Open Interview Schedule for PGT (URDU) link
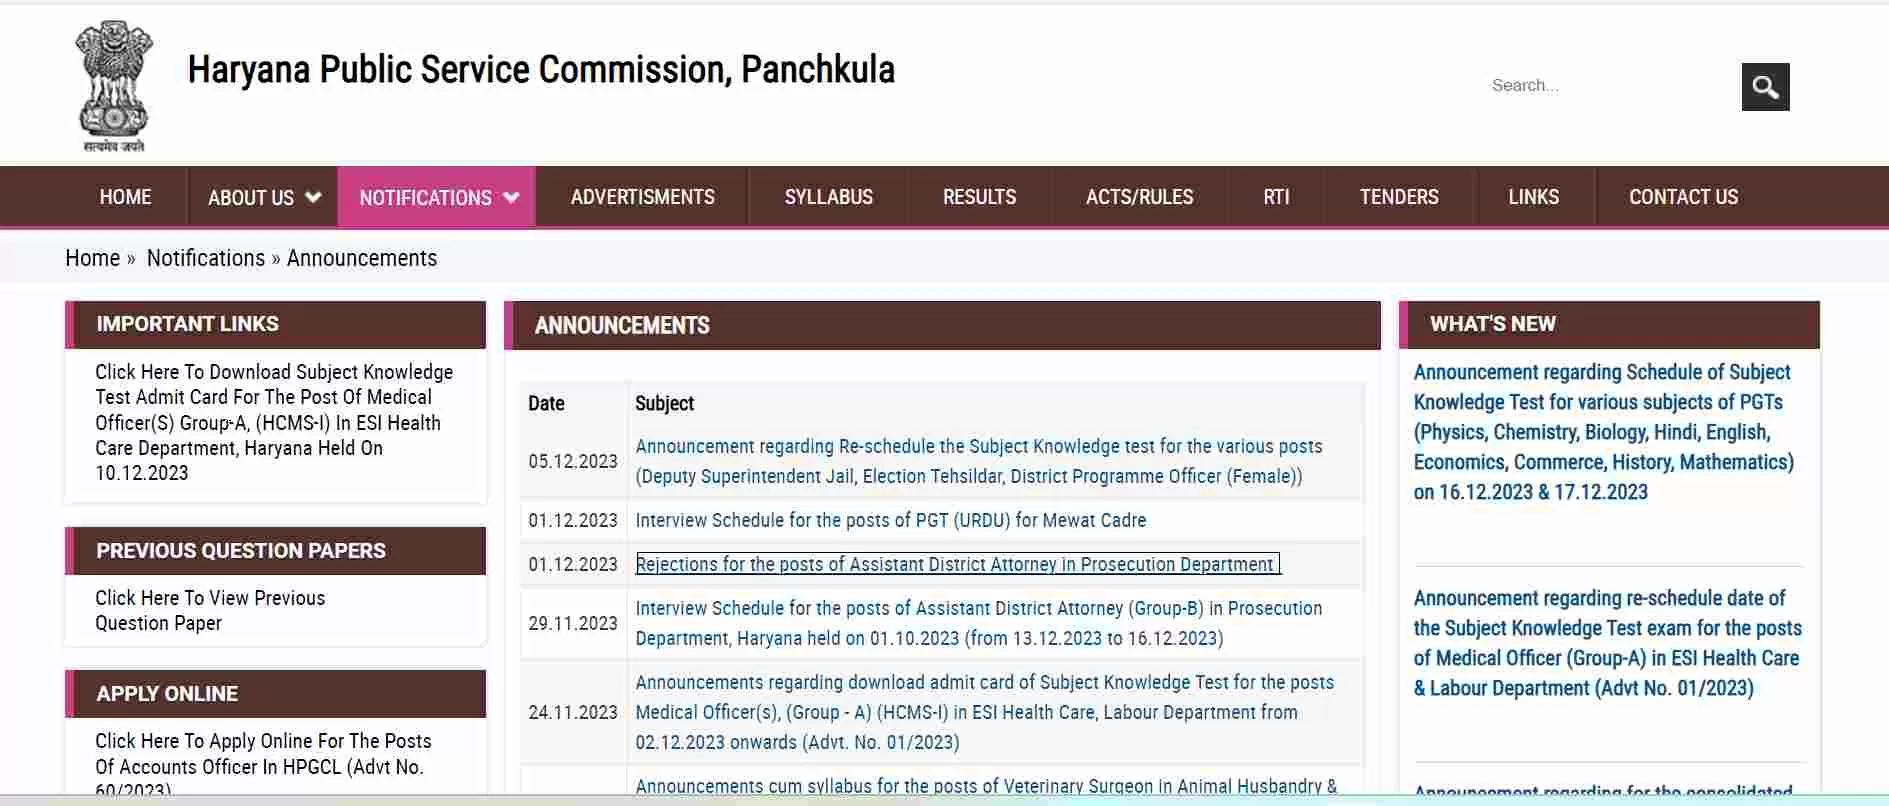1889x806 pixels. point(891,520)
